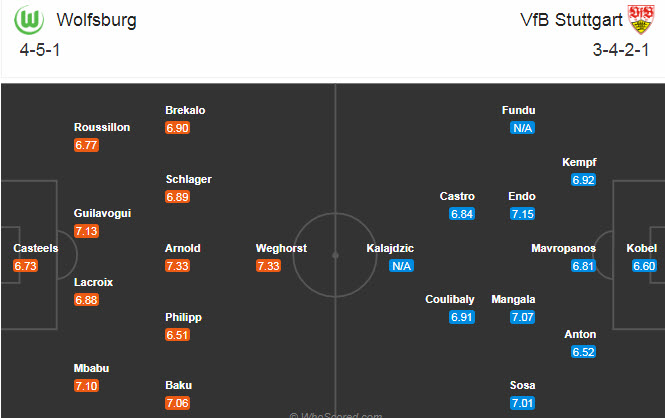Click Casteels' 6.73 goalkeeper rating
This screenshot has width=665, height=418.
point(26,265)
